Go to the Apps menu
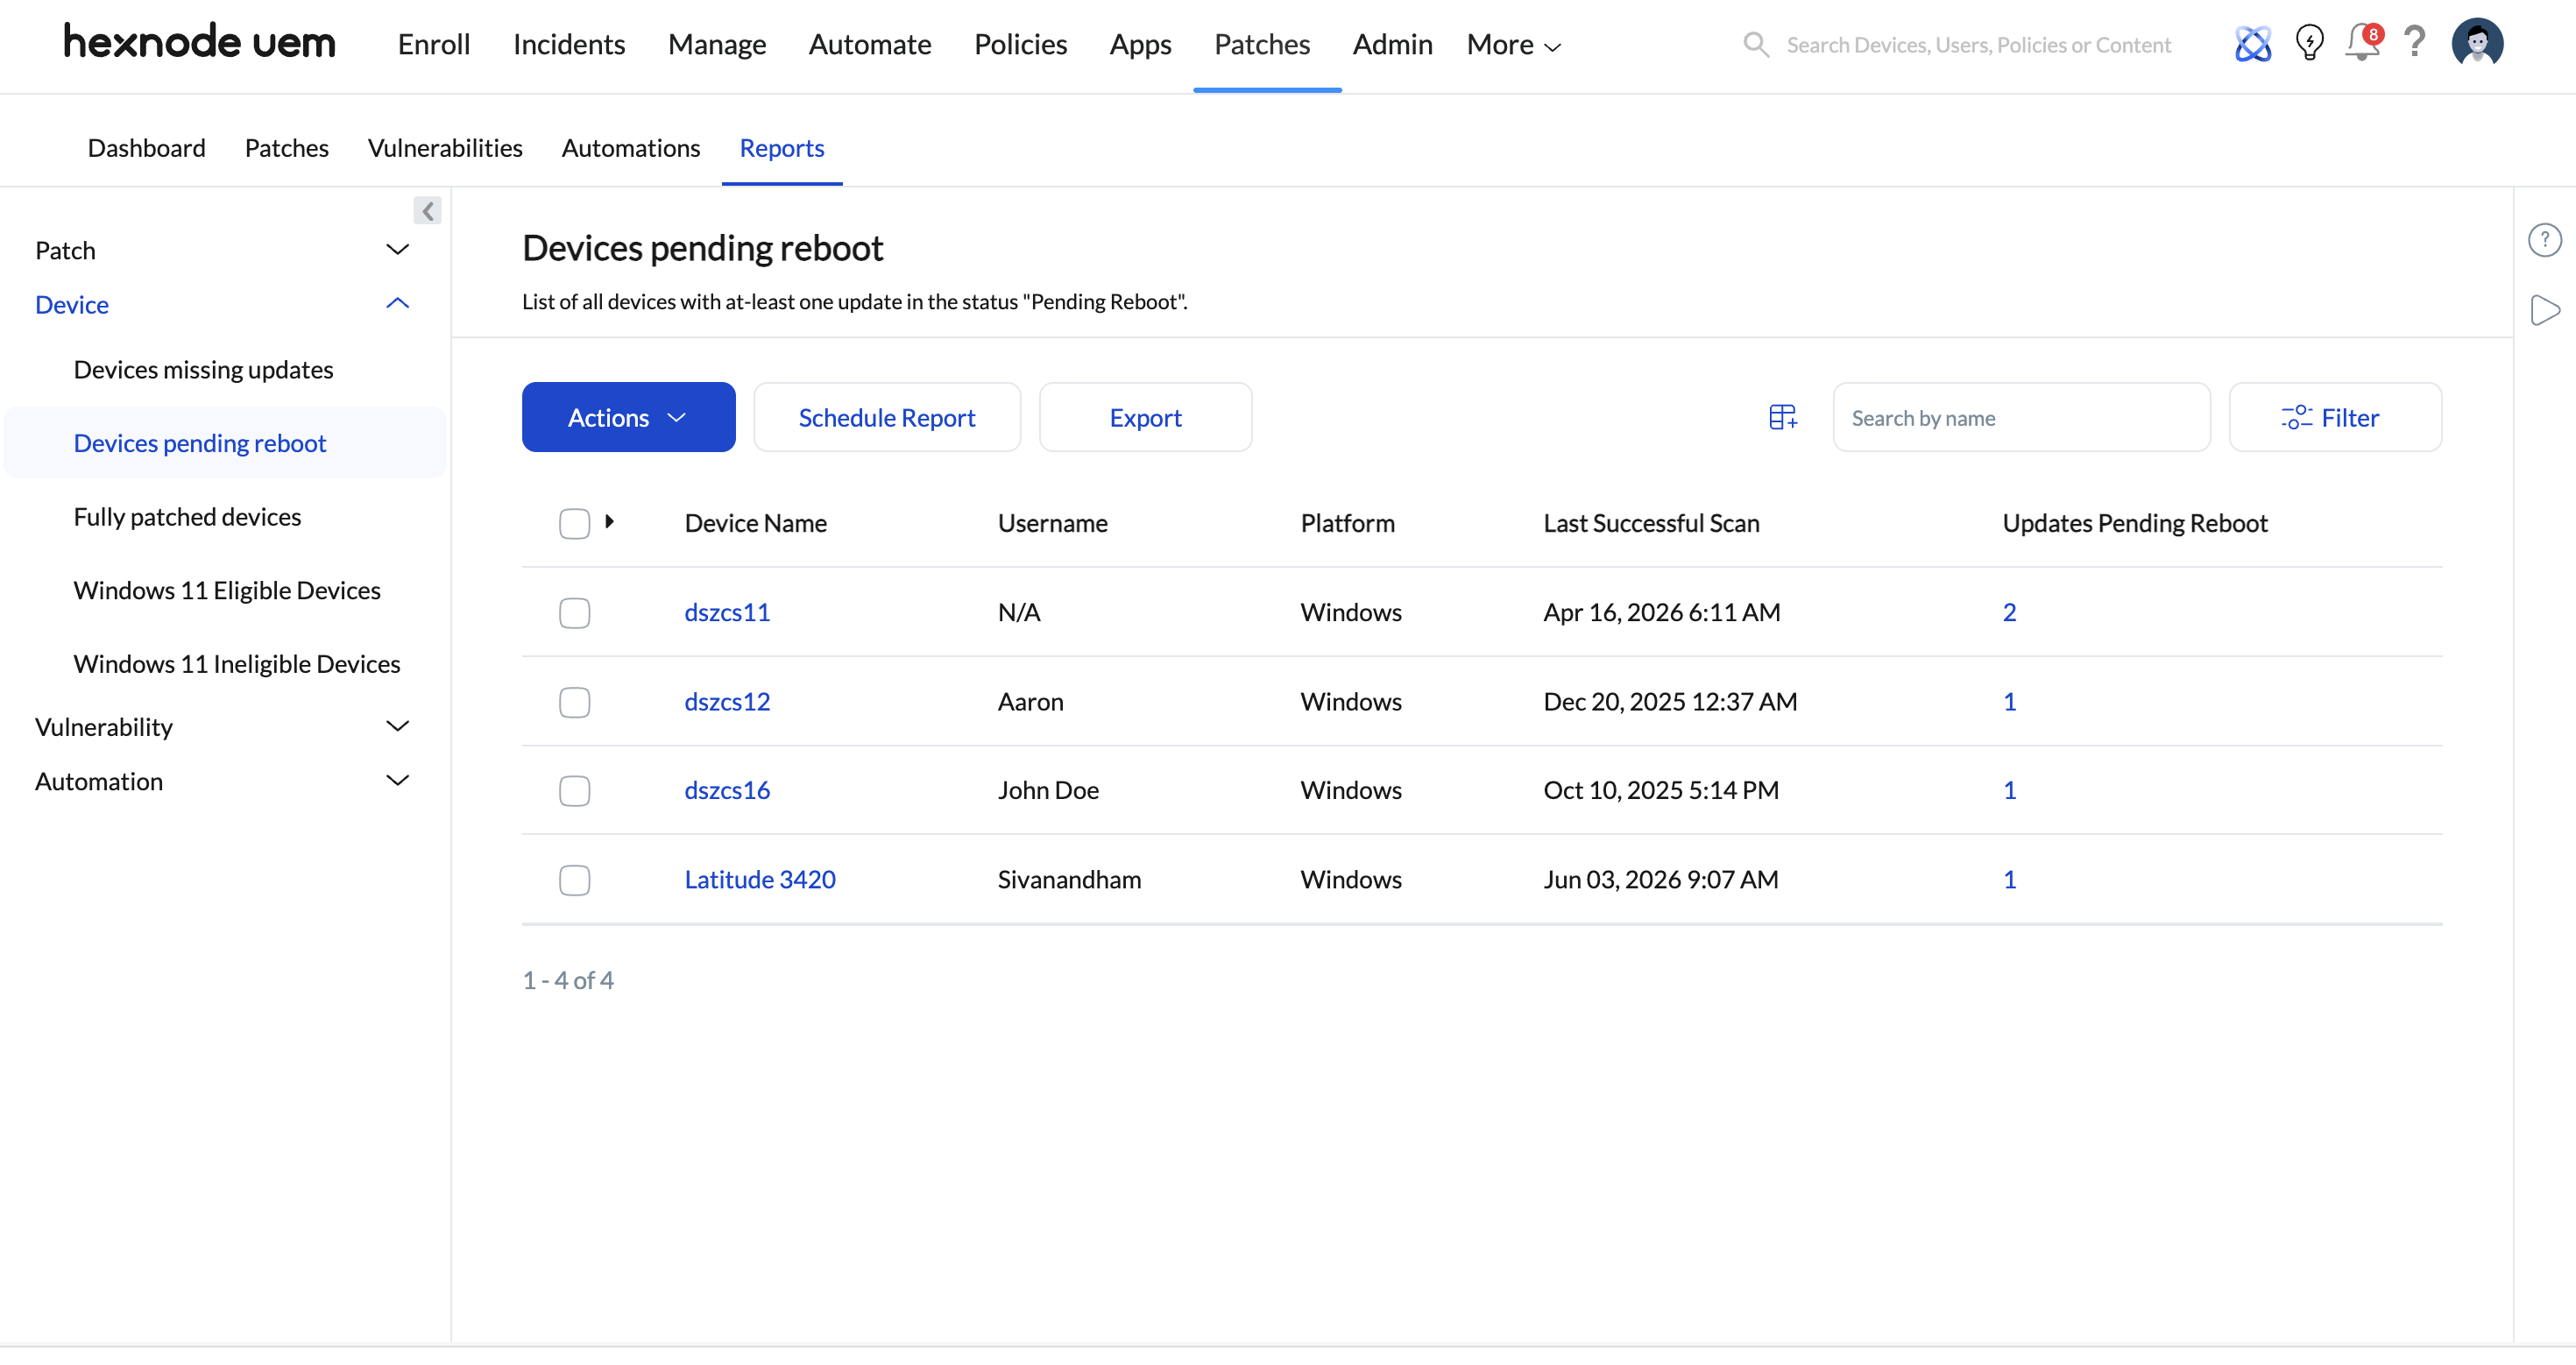 pyautogui.click(x=1140, y=44)
